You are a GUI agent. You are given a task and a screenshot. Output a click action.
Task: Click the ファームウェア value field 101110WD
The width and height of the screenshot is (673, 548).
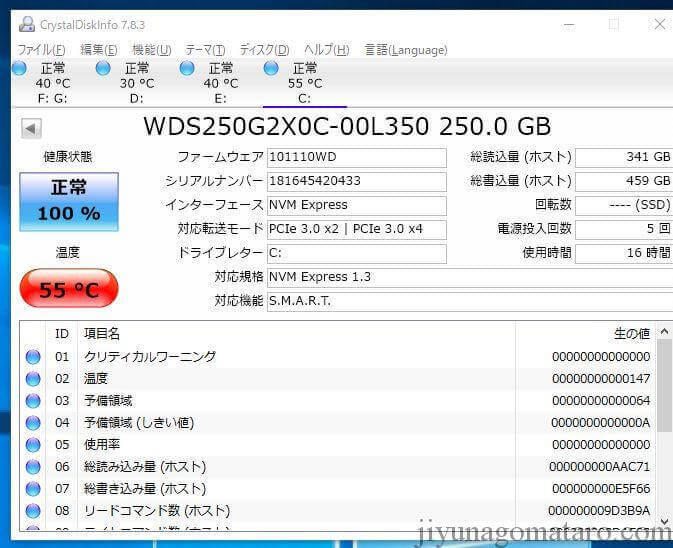(x=356, y=158)
